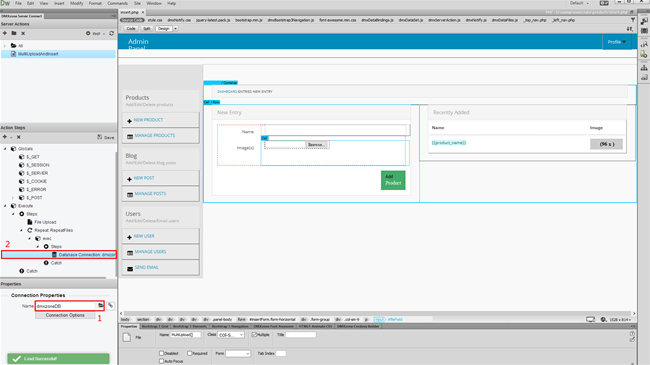Open the Modify menu

[76, 3]
